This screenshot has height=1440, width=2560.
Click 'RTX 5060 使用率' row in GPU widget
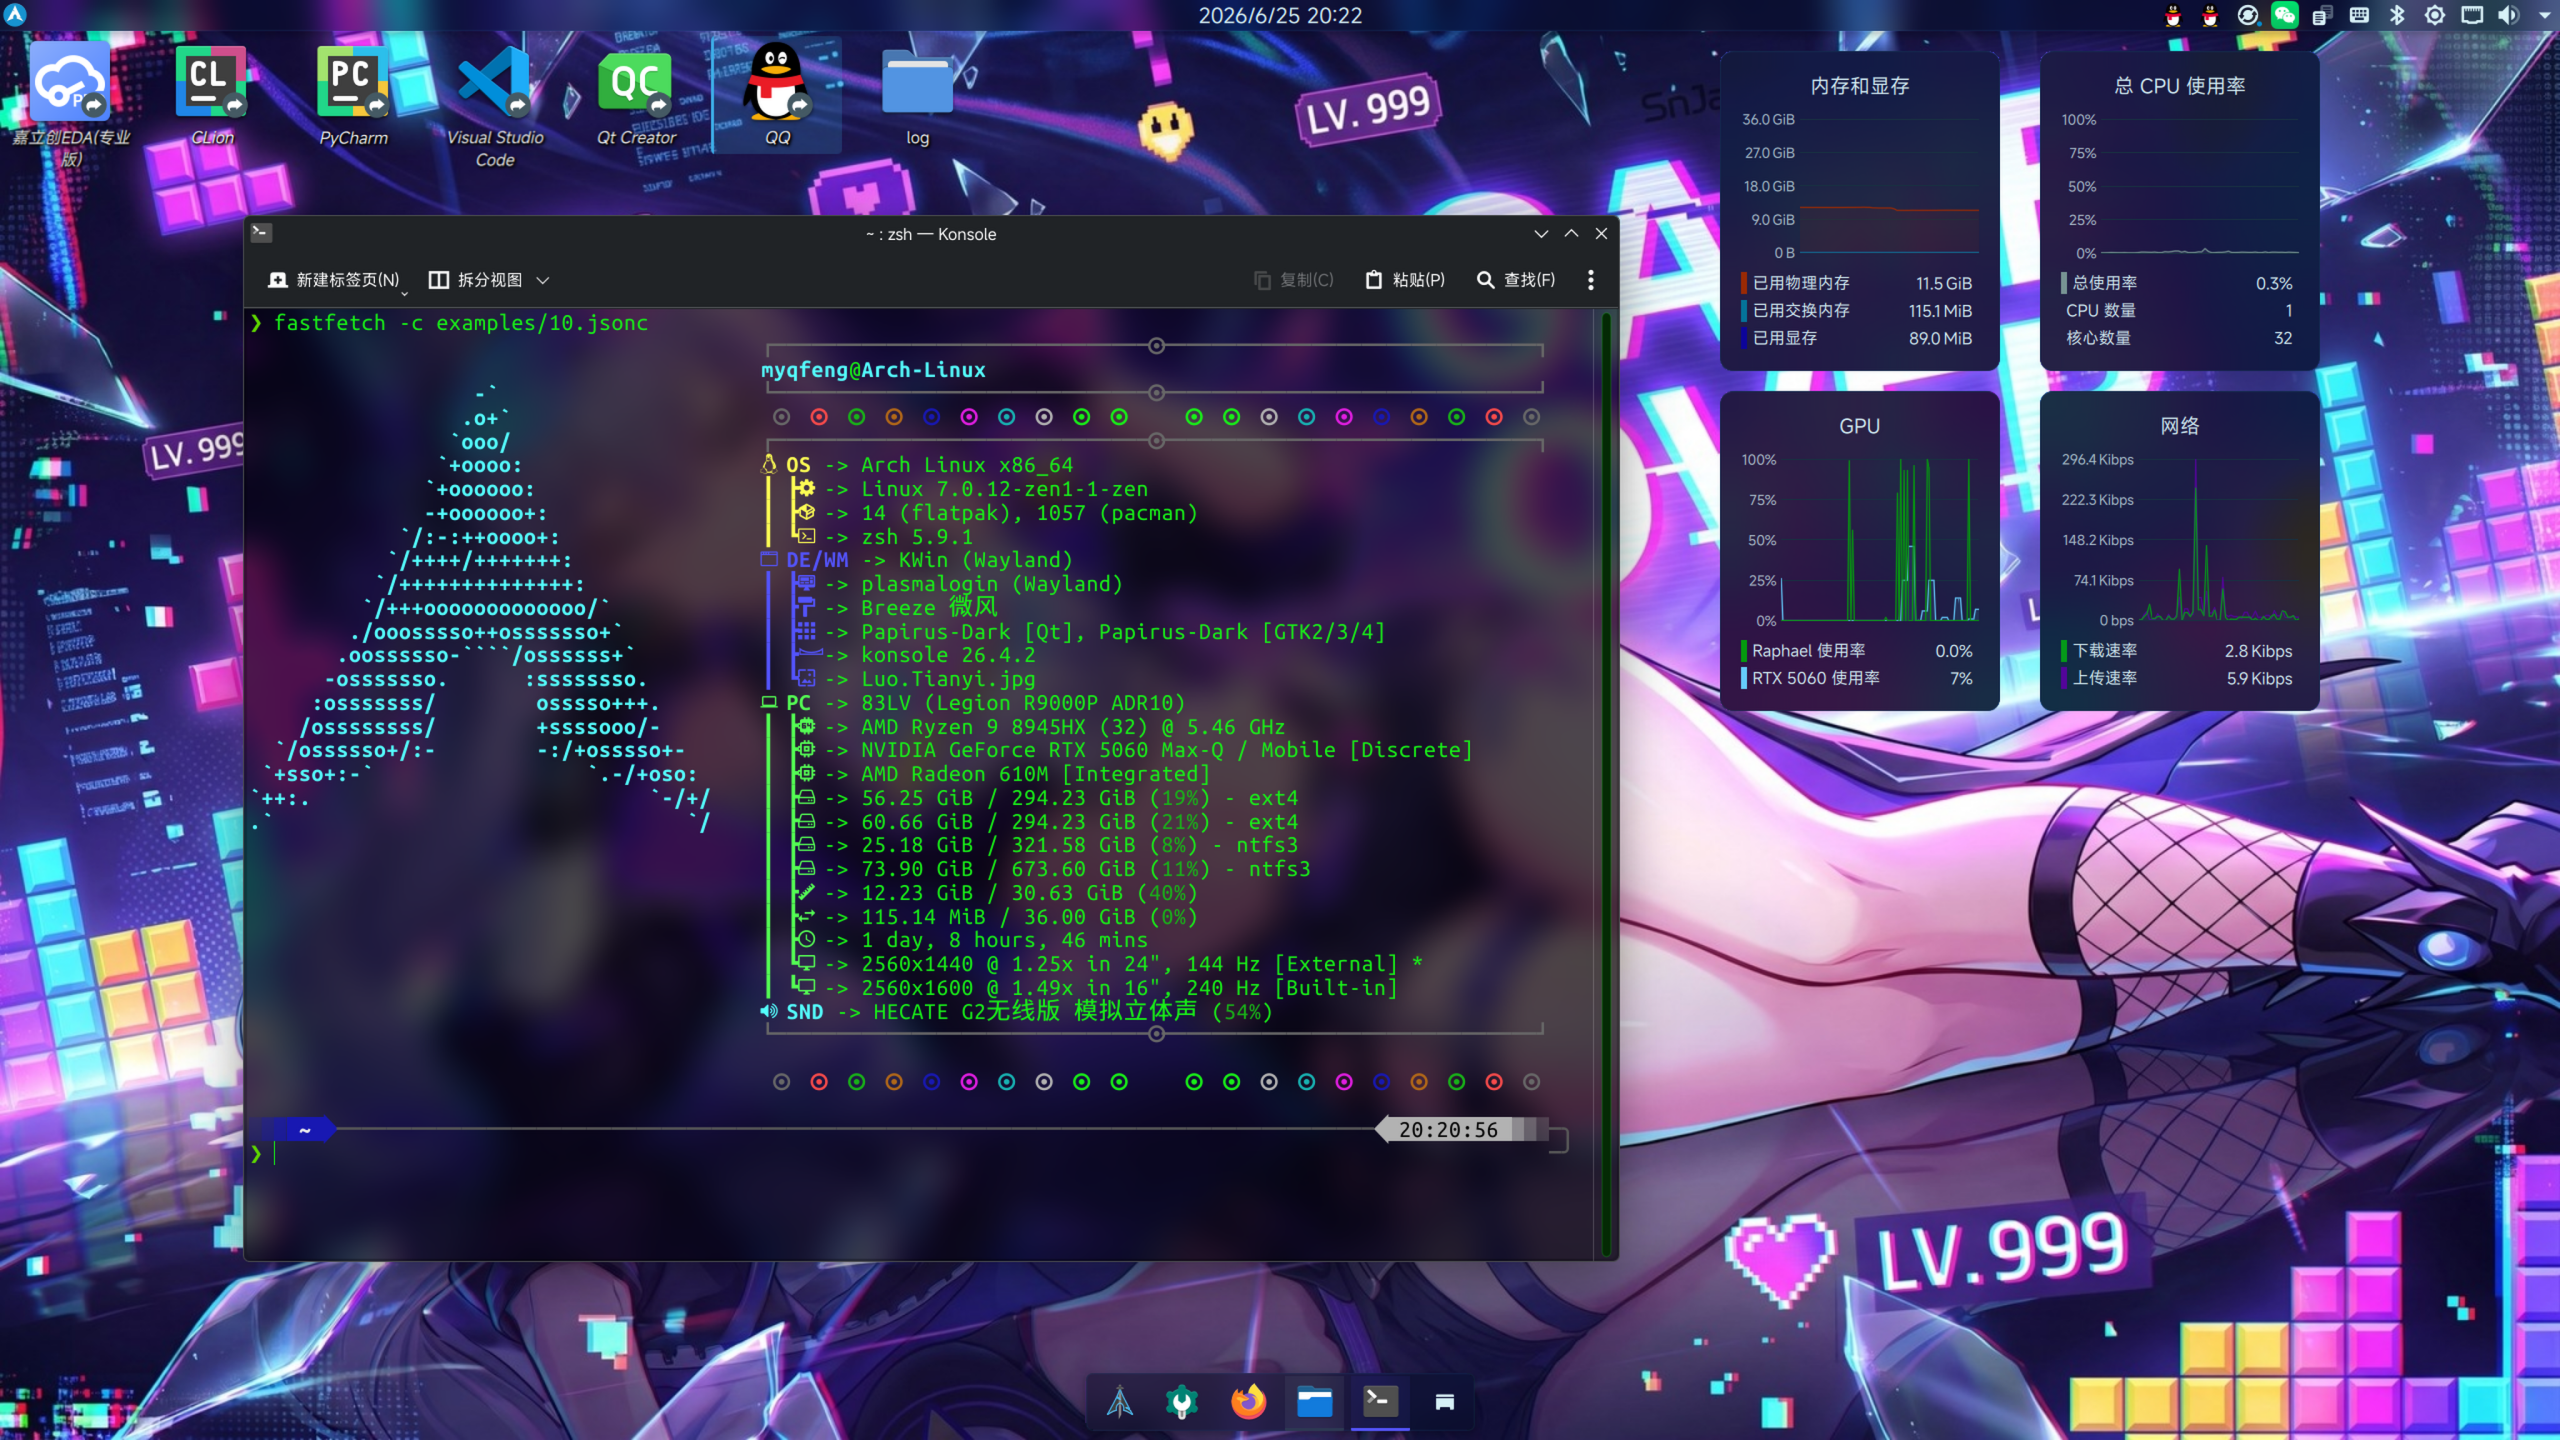pyautogui.click(x=1858, y=678)
